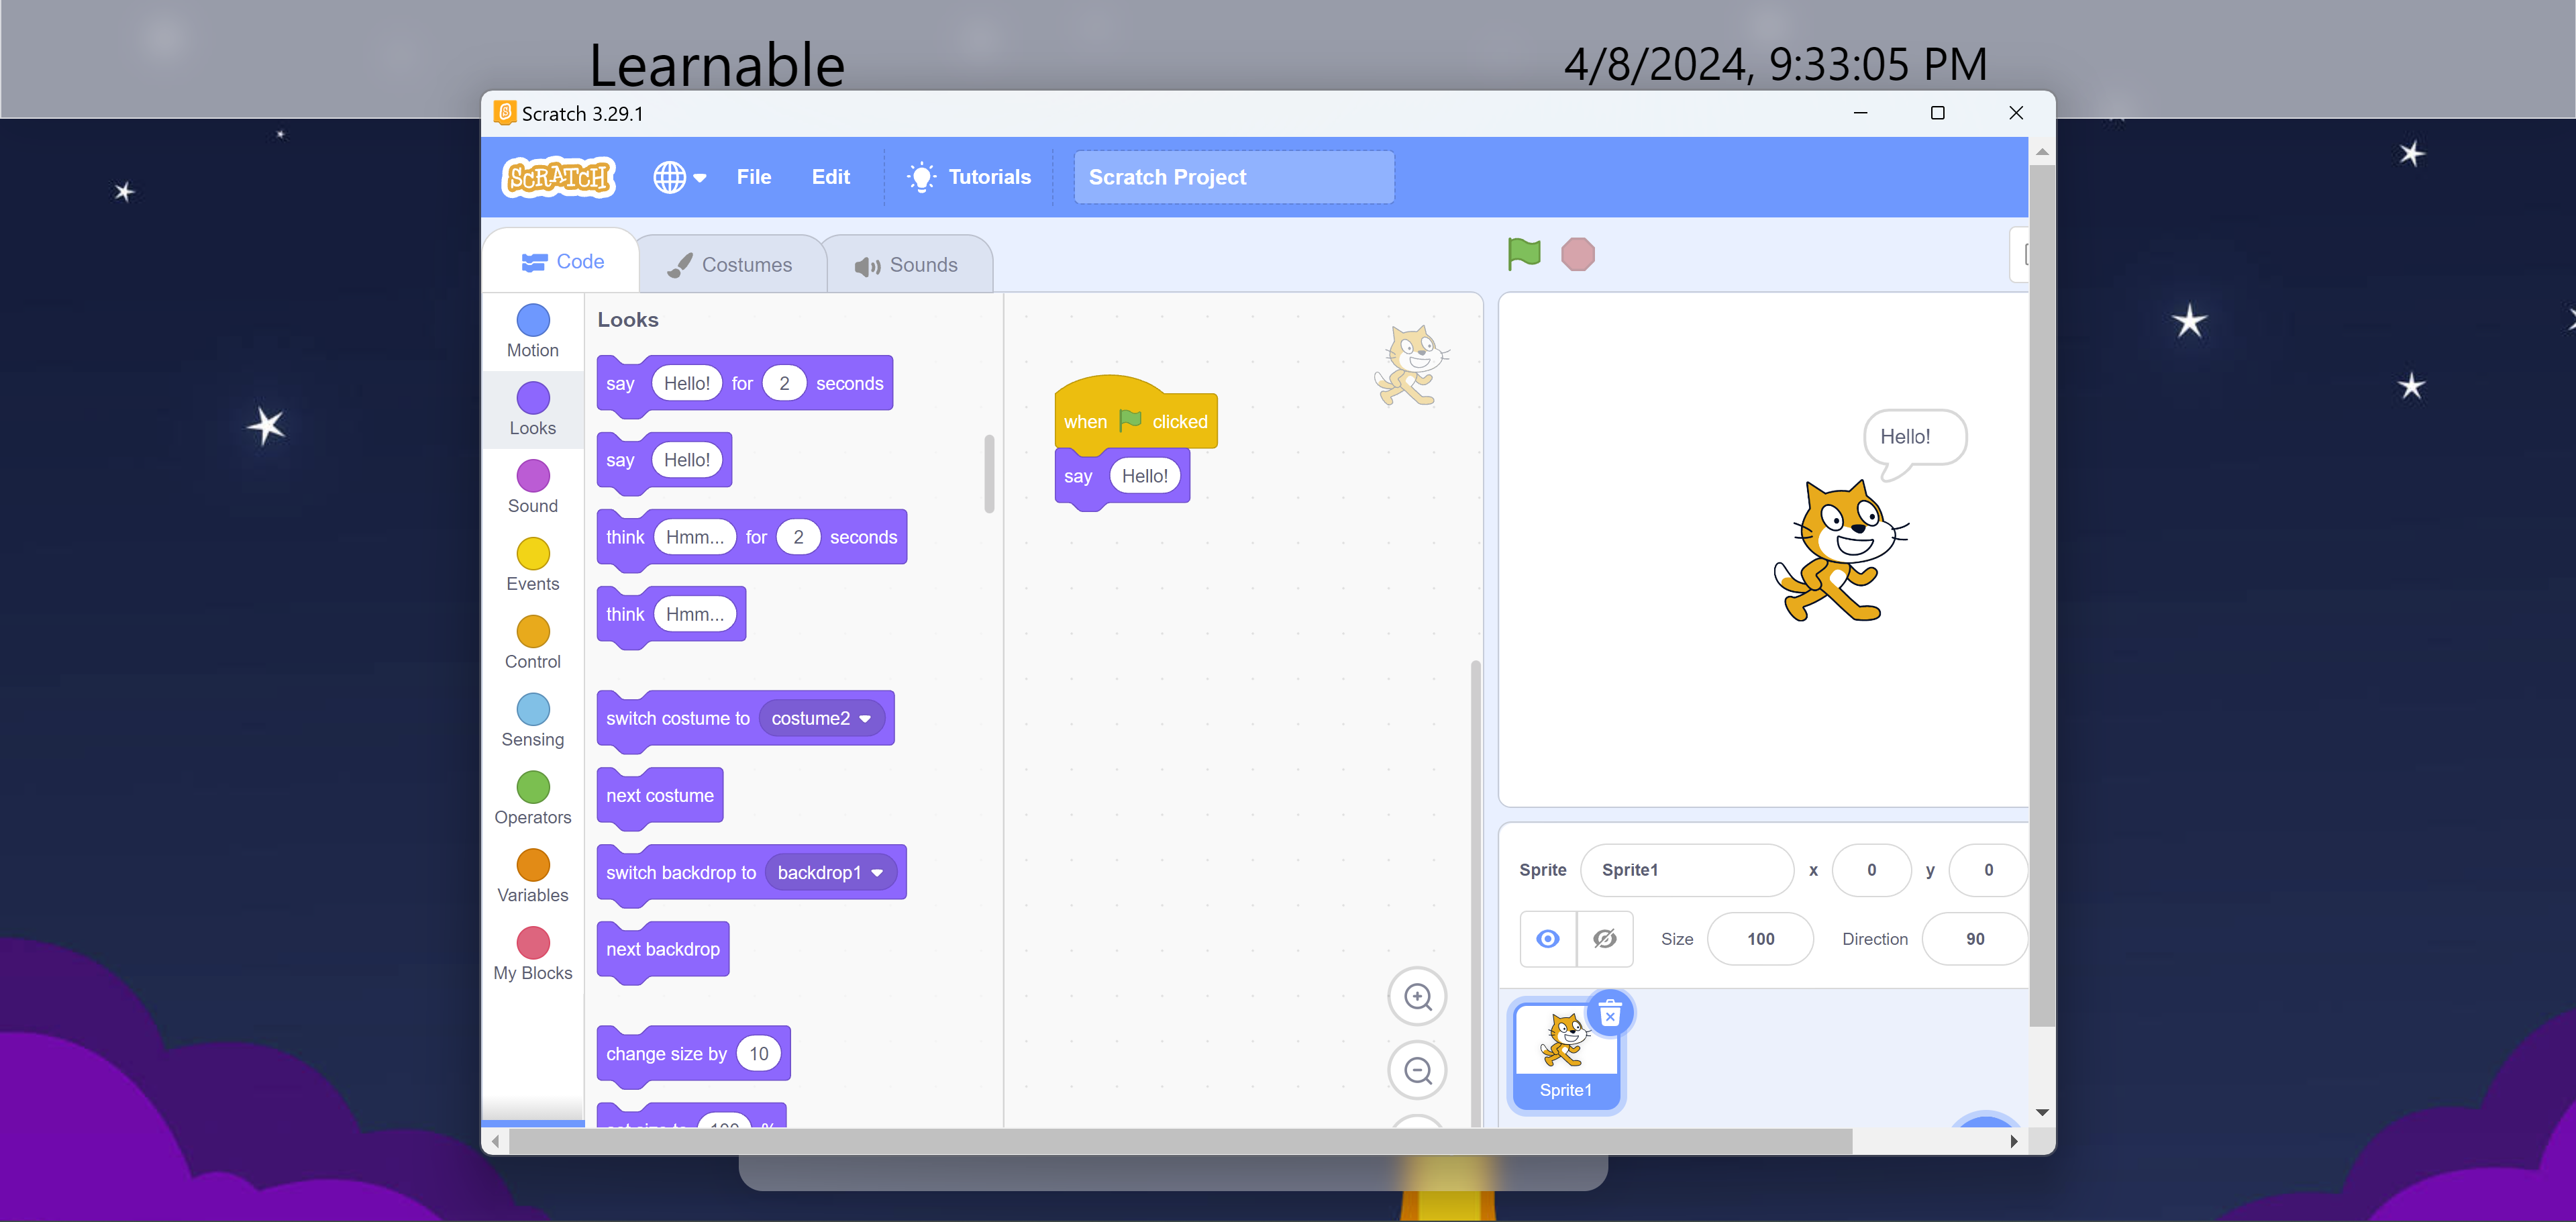The image size is (2576, 1222).
Task: Switch to the Costumes tab
Action: pos(731,265)
